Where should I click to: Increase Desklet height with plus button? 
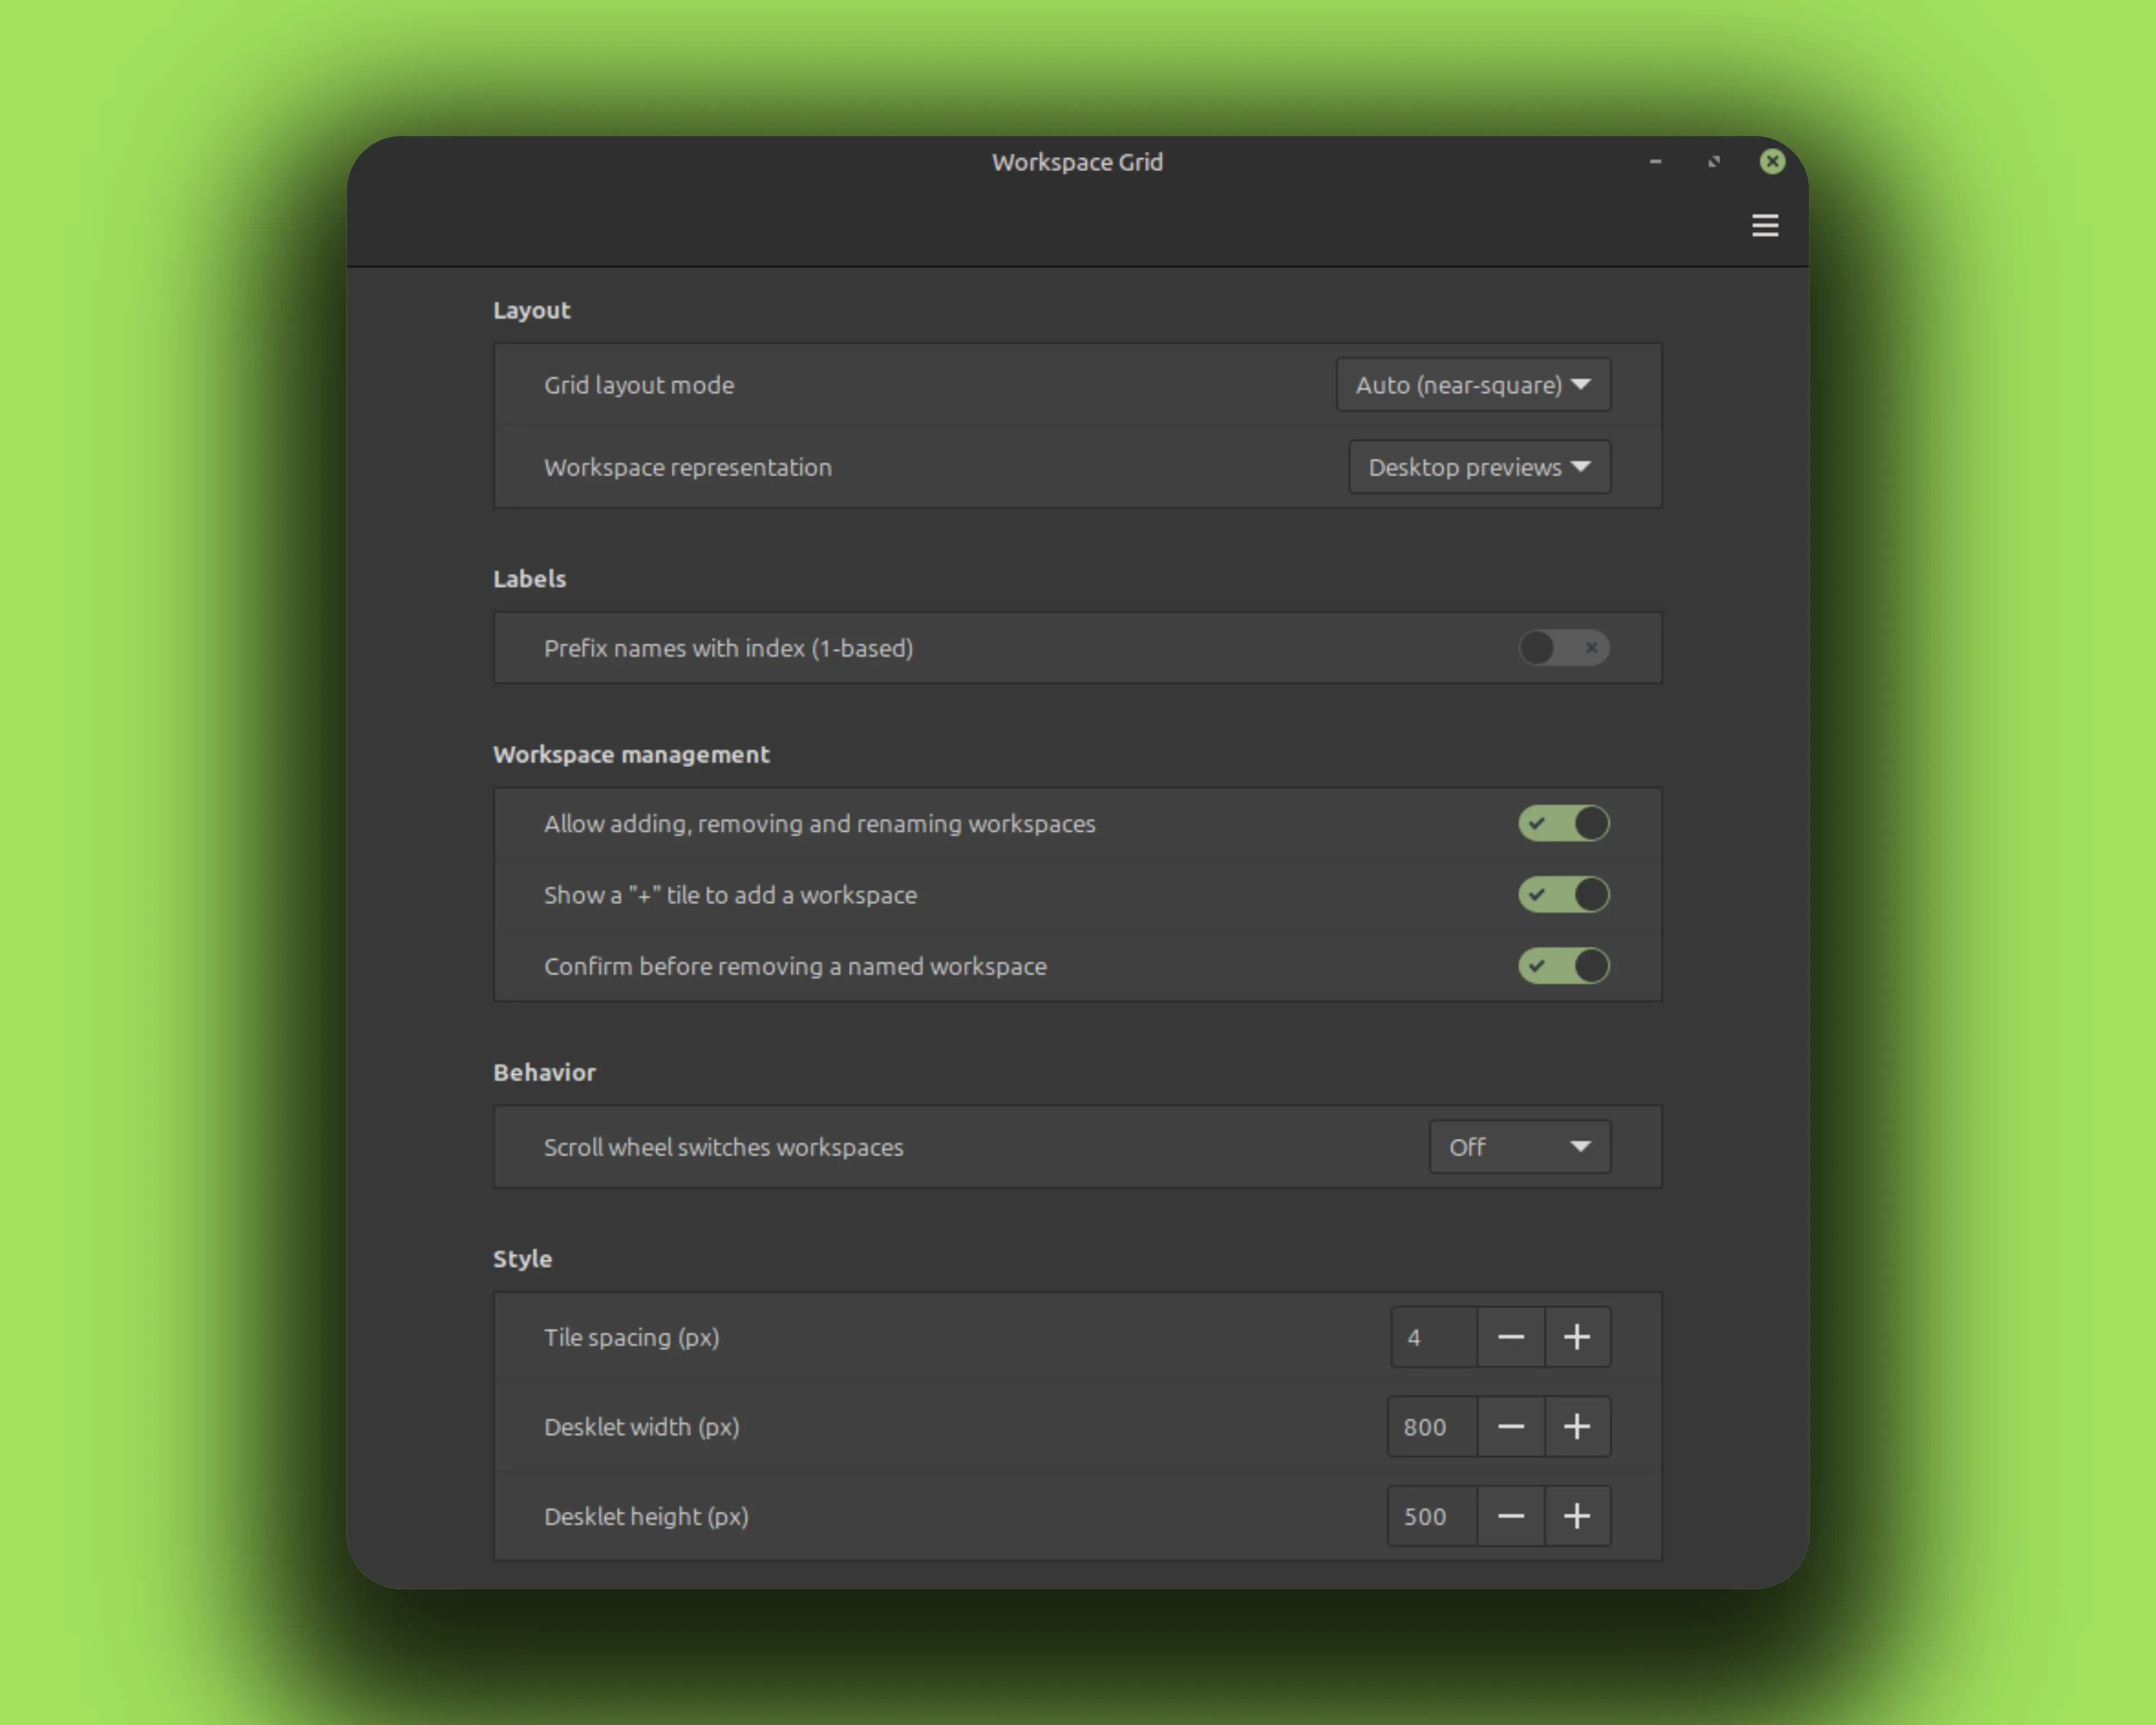(x=1577, y=1516)
